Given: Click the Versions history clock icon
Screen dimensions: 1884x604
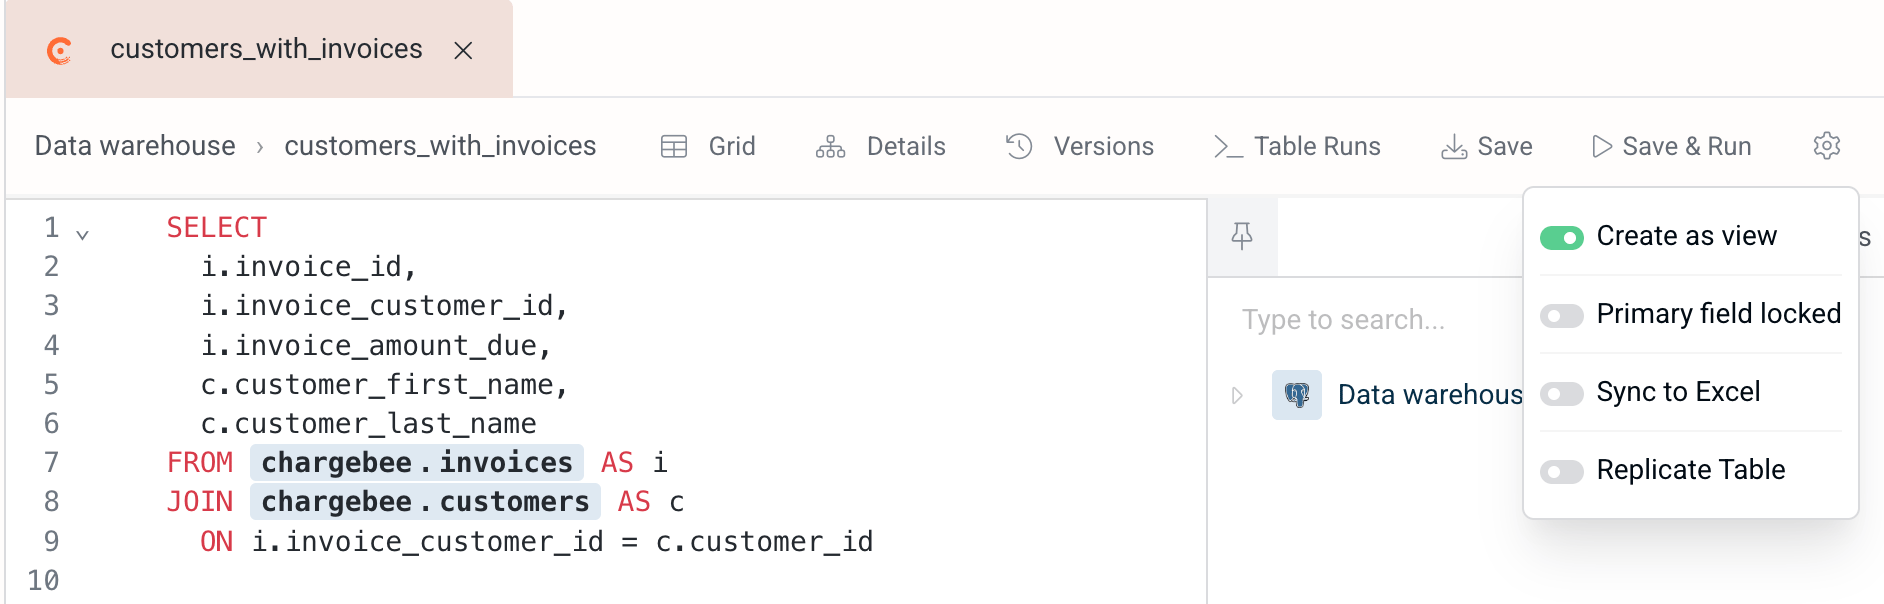Looking at the screenshot, I should coord(1019,146).
